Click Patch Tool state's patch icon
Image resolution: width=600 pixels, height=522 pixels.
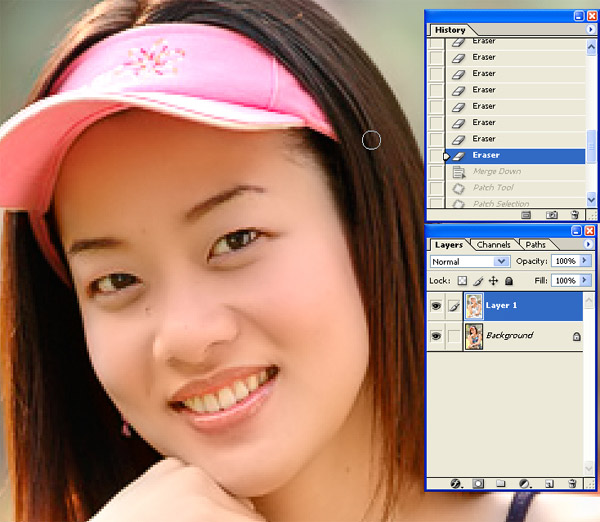point(458,188)
